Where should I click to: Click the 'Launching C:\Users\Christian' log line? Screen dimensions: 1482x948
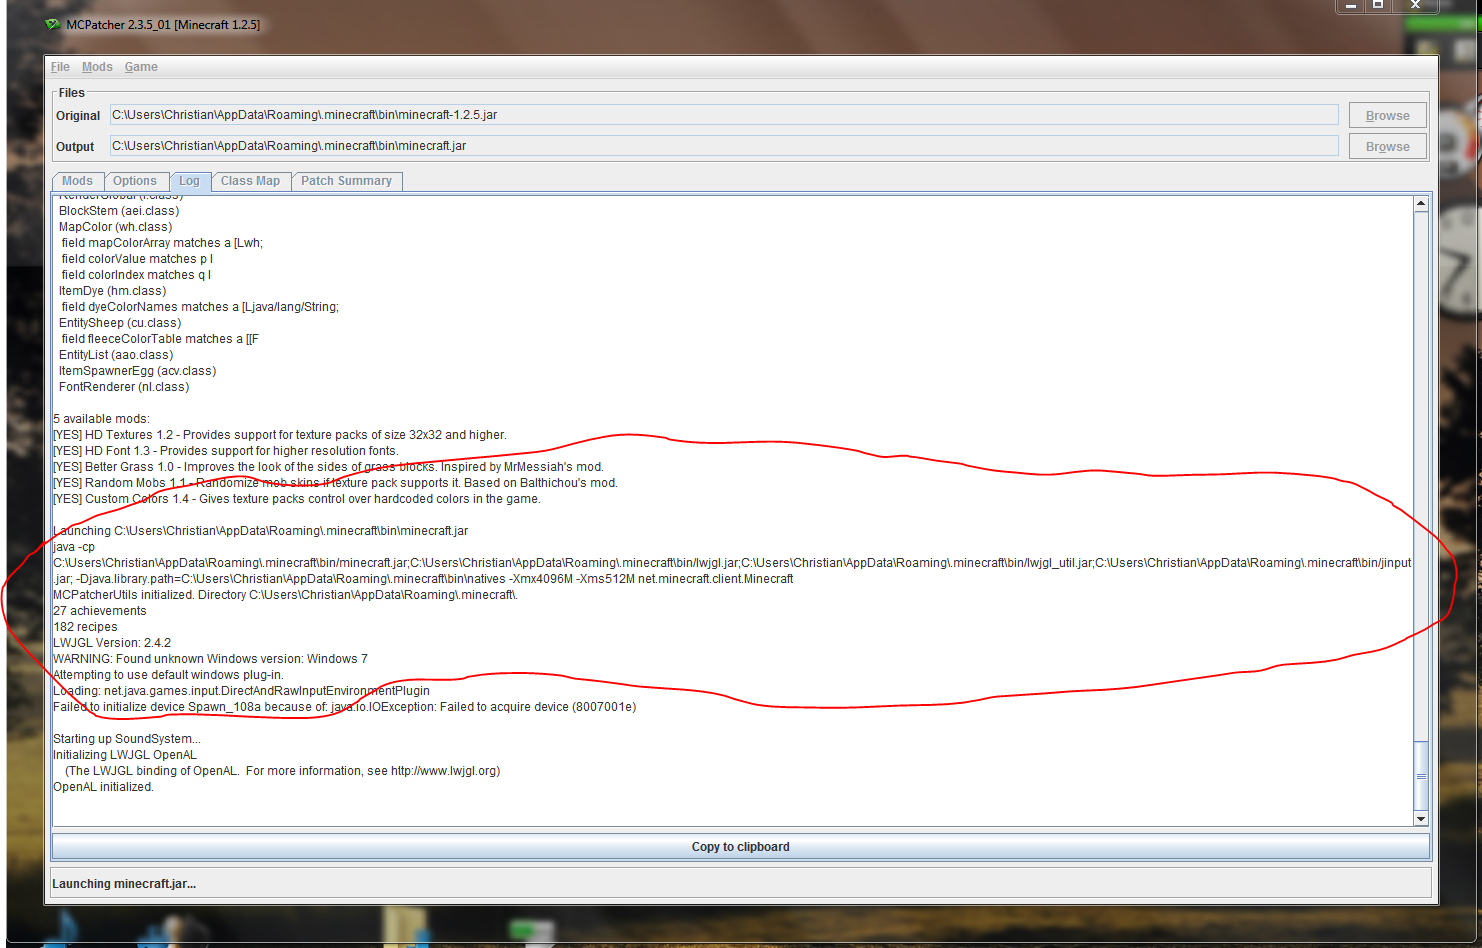[x=261, y=531]
